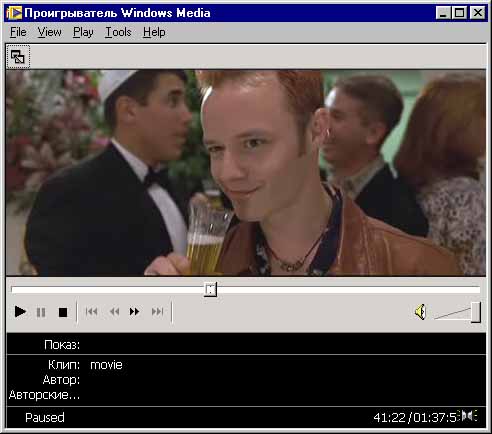This screenshot has height=434, width=492.
Task: Click the movie clip name text
Action: 106,365
